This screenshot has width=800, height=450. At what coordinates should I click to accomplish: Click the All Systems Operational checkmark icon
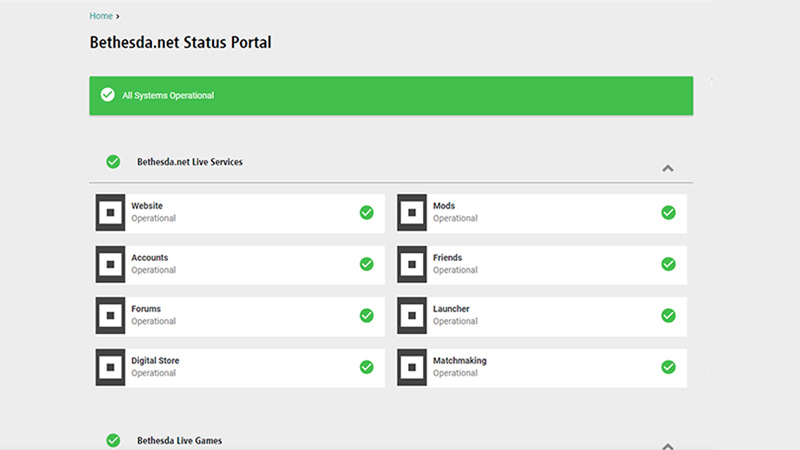[x=108, y=95]
